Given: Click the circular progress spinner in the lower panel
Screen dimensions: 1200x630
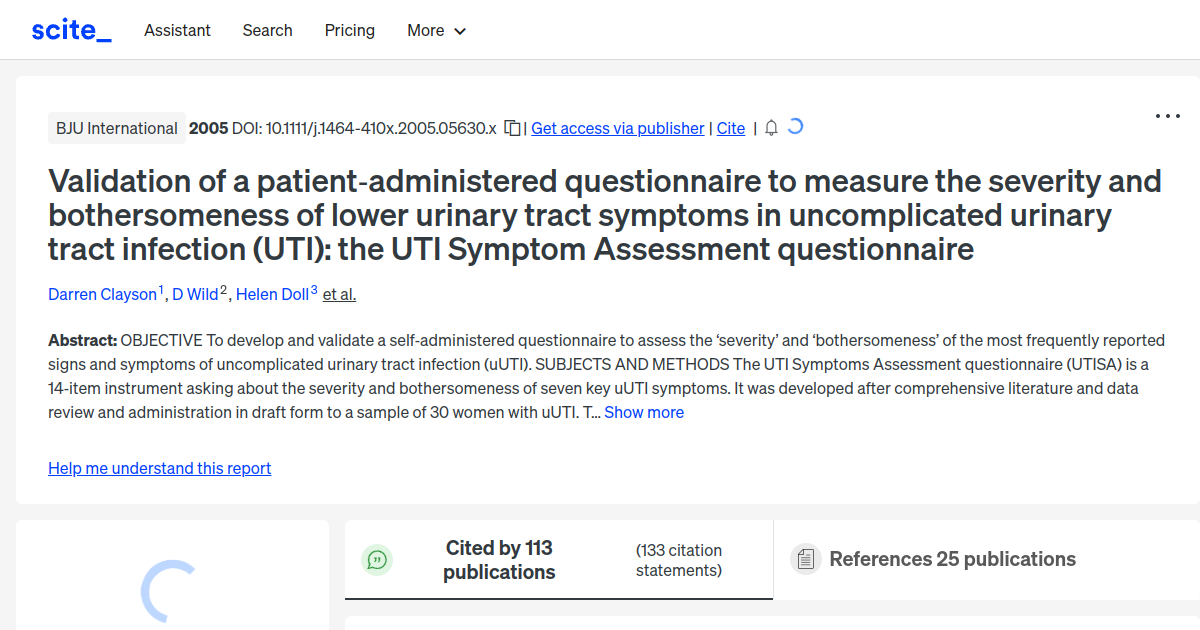Looking at the screenshot, I should tap(172, 590).
